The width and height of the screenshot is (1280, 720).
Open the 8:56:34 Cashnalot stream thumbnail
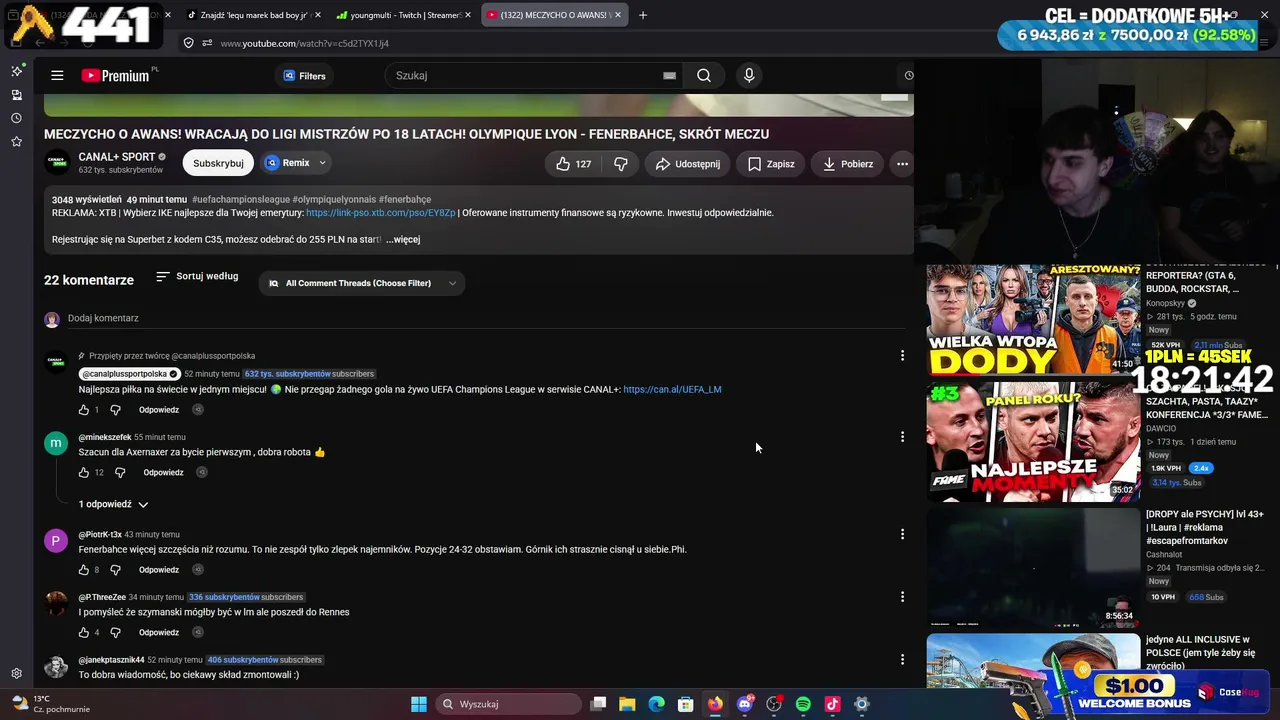(x=1033, y=568)
